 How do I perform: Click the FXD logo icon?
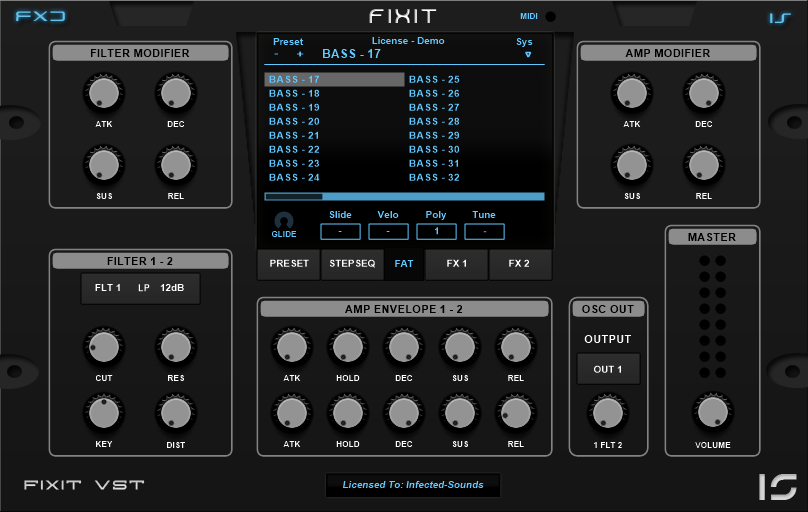(x=40, y=16)
